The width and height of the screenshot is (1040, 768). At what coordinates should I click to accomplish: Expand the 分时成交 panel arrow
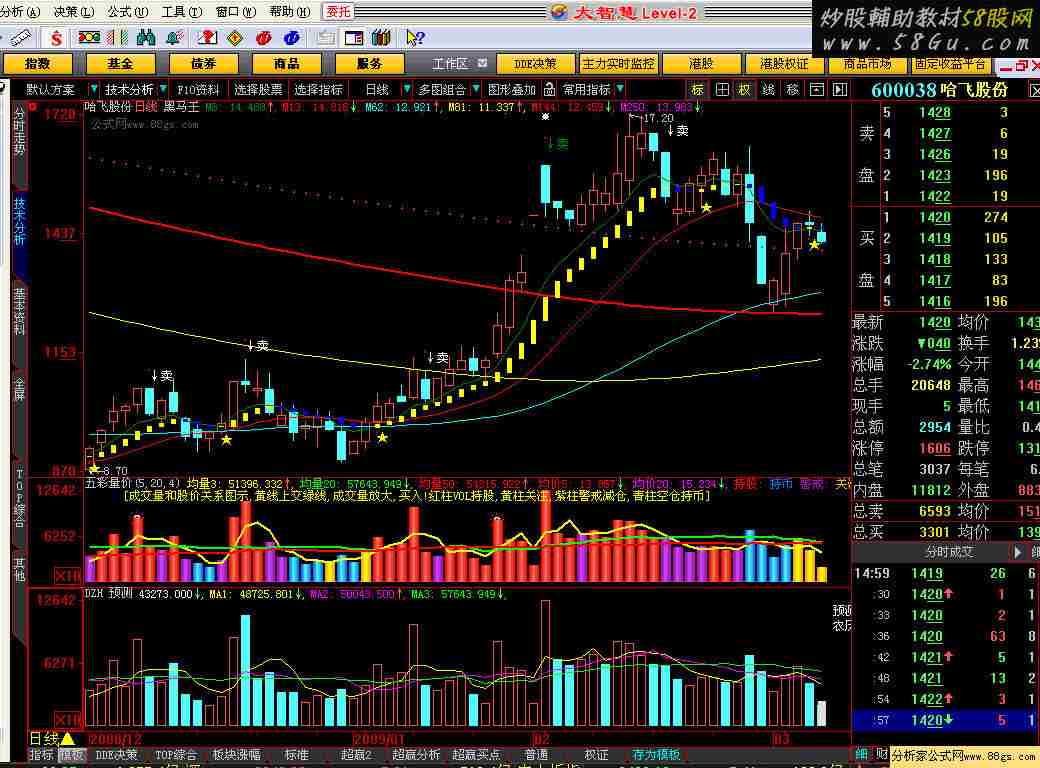coord(1018,552)
